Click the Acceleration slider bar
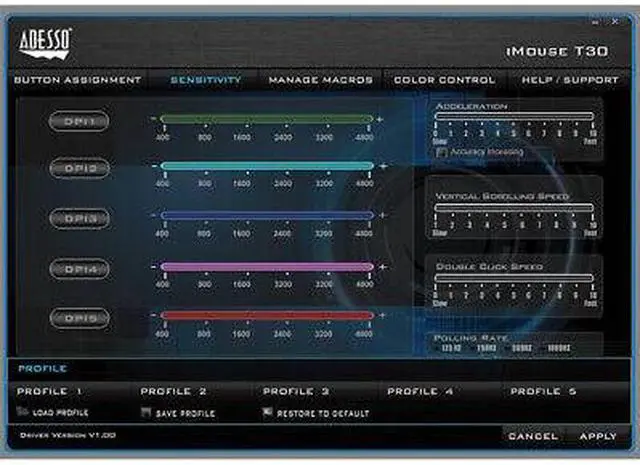 (x=515, y=118)
